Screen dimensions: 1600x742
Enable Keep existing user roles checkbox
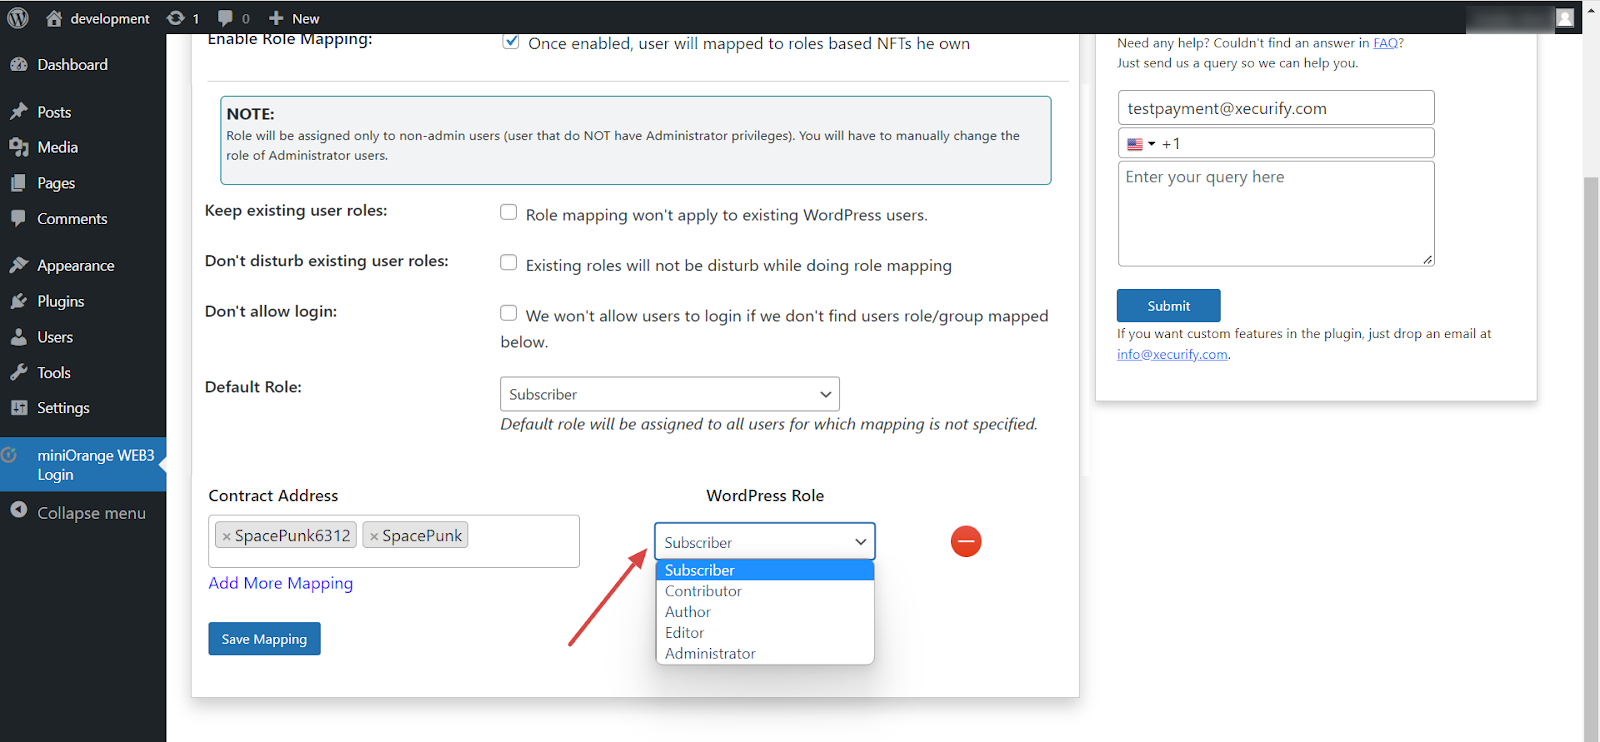point(509,212)
